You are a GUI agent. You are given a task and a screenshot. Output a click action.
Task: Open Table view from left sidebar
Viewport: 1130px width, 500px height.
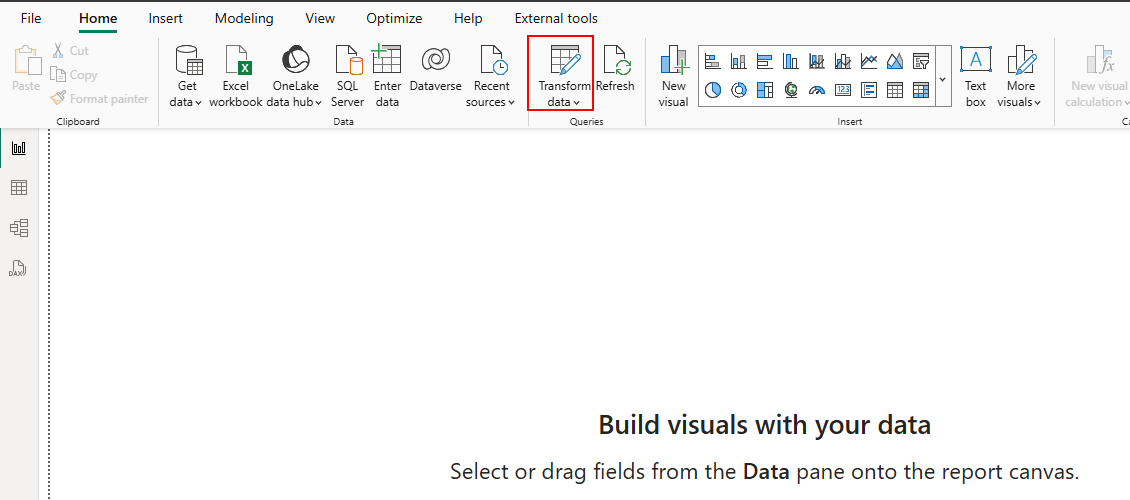(x=19, y=188)
